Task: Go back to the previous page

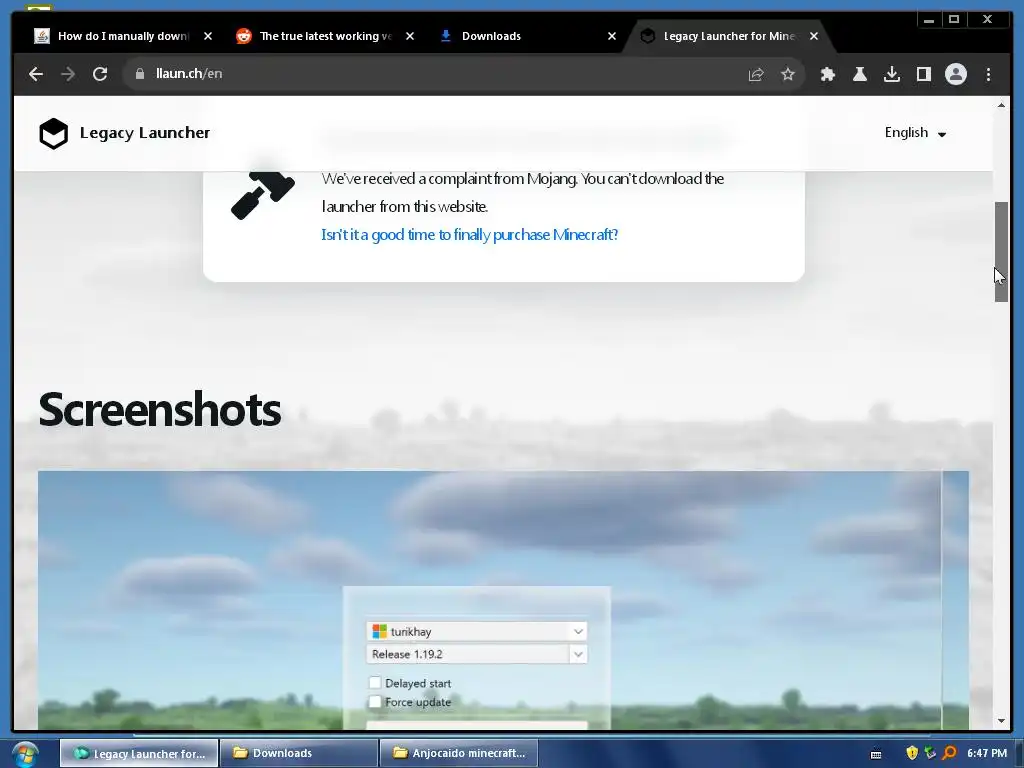Action: click(x=36, y=74)
